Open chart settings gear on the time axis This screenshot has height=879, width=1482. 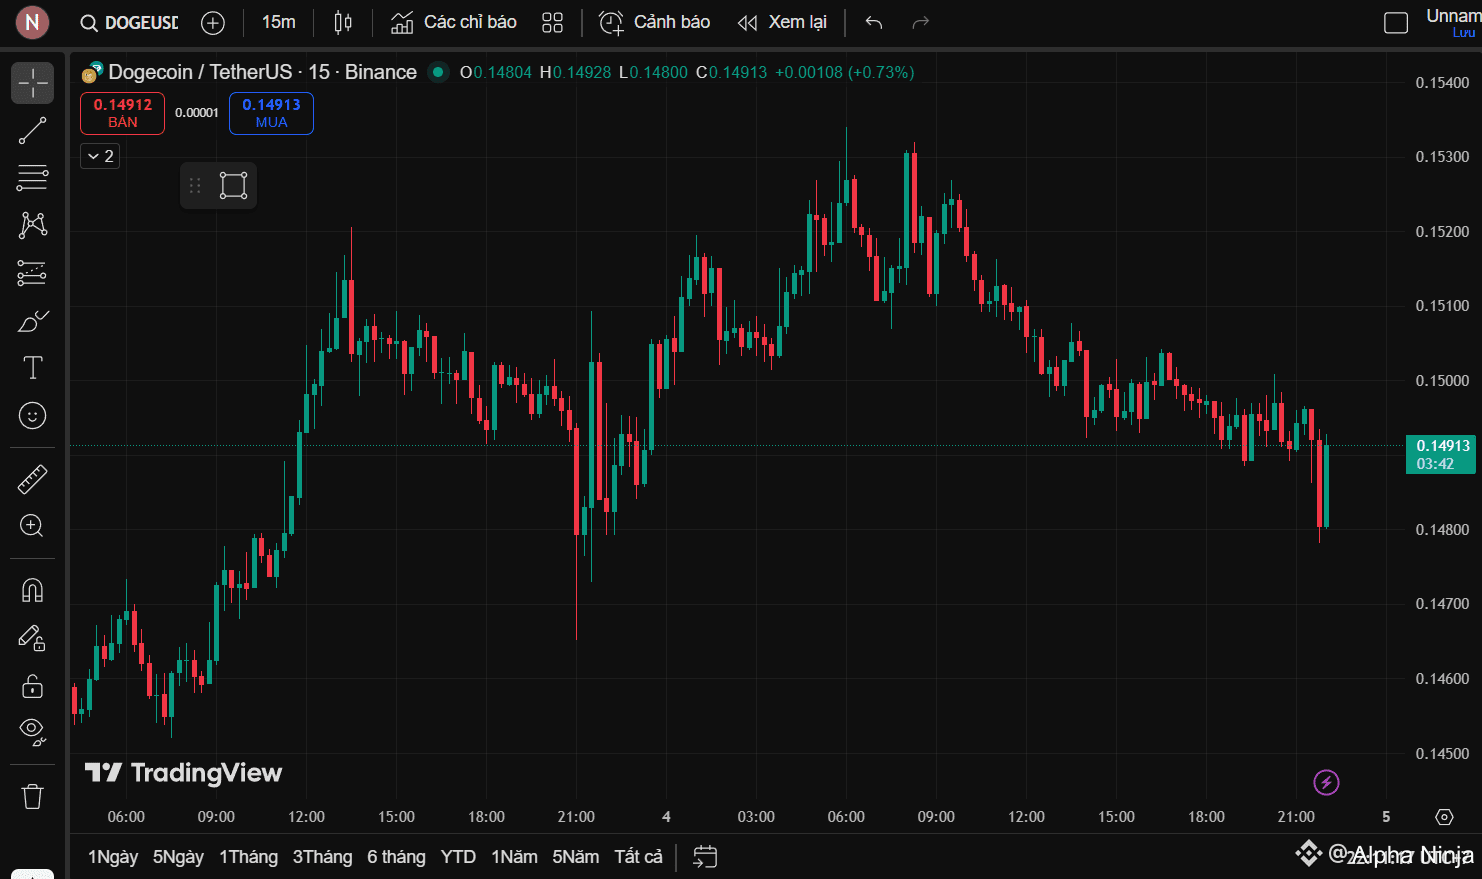click(x=1444, y=817)
